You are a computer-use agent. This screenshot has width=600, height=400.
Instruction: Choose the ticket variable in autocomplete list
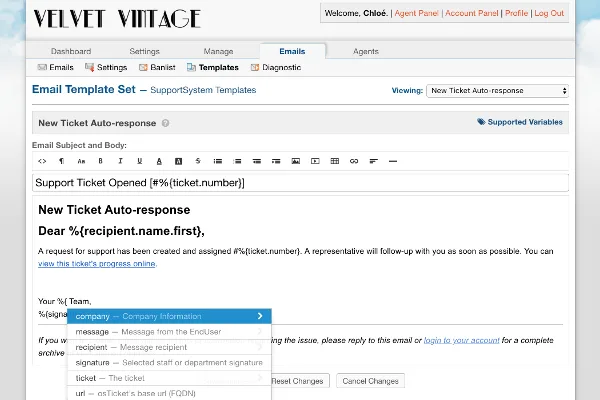coord(169,378)
